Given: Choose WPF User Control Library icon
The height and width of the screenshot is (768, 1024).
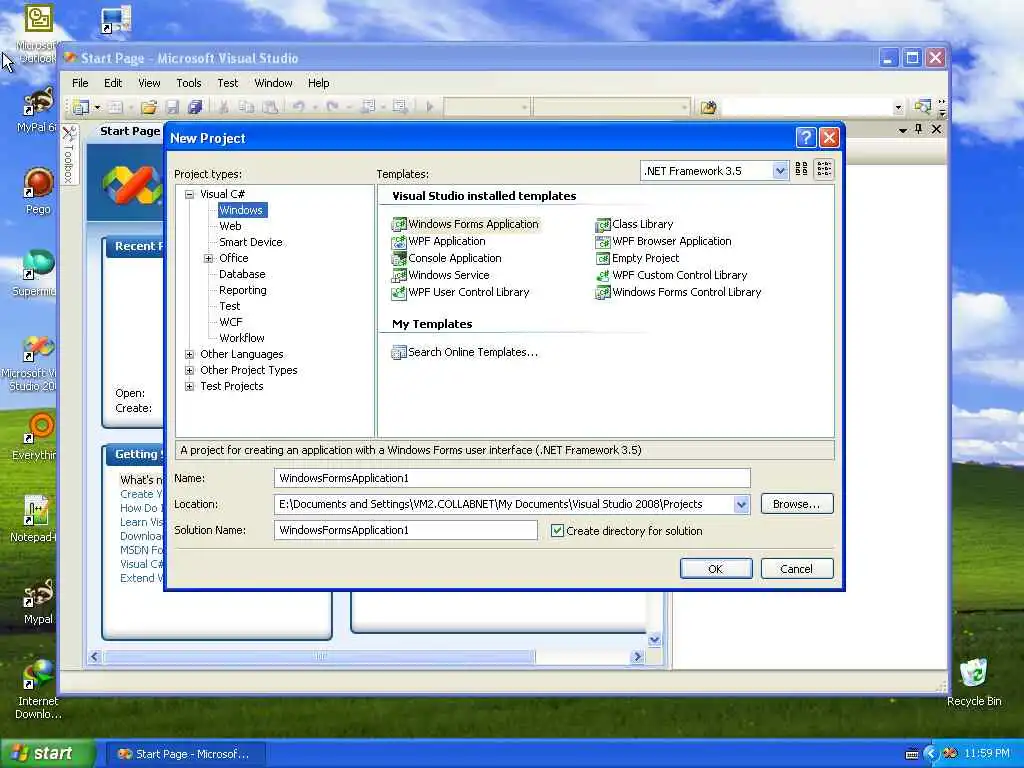Looking at the screenshot, I should (x=398, y=293).
